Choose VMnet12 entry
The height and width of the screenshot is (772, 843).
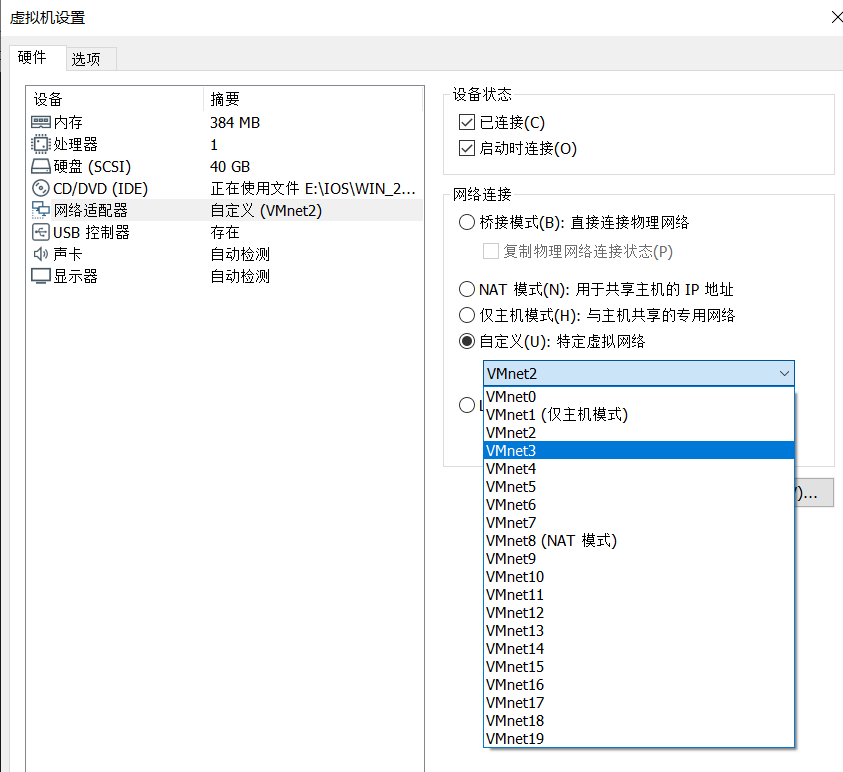tap(639, 613)
